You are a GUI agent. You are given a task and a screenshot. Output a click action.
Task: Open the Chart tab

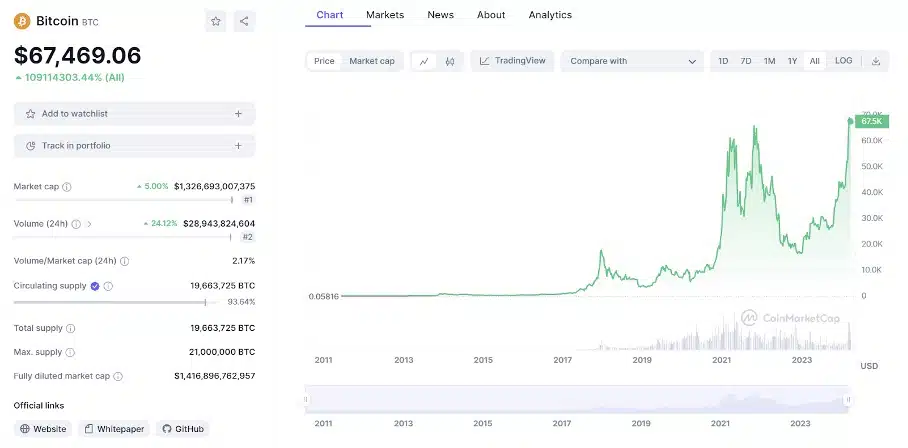coord(329,15)
